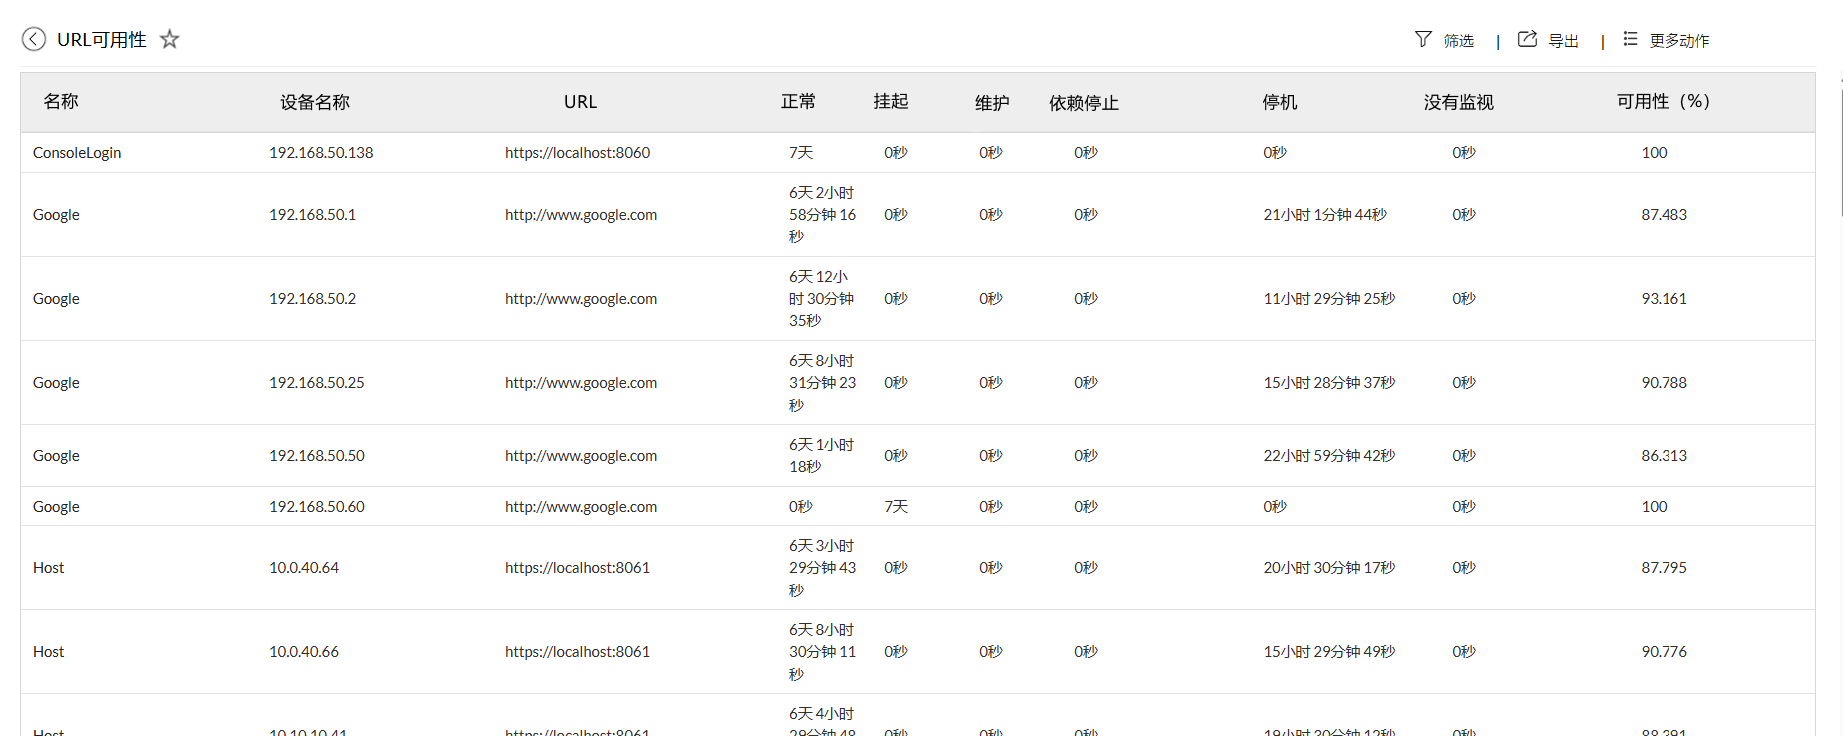Screen dimensions: 1843x736
Task: Click device 192.168.50.50 cell
Action: point(317,455)
